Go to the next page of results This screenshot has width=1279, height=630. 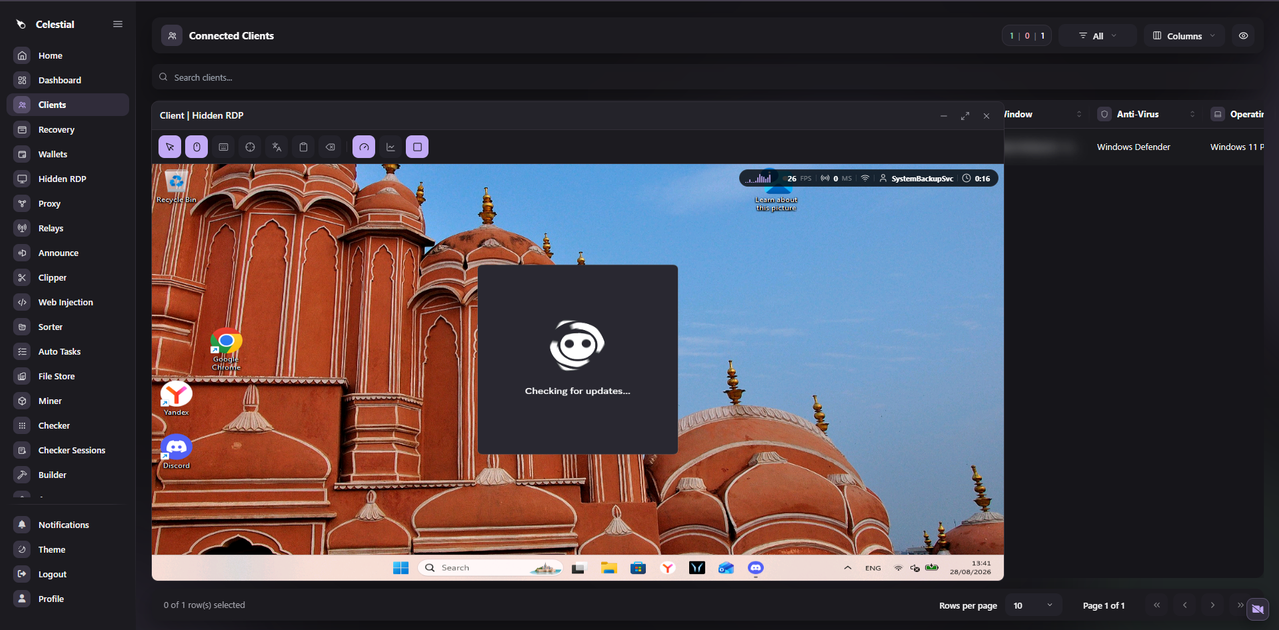pyautogui.click(x=1212, y=605)
